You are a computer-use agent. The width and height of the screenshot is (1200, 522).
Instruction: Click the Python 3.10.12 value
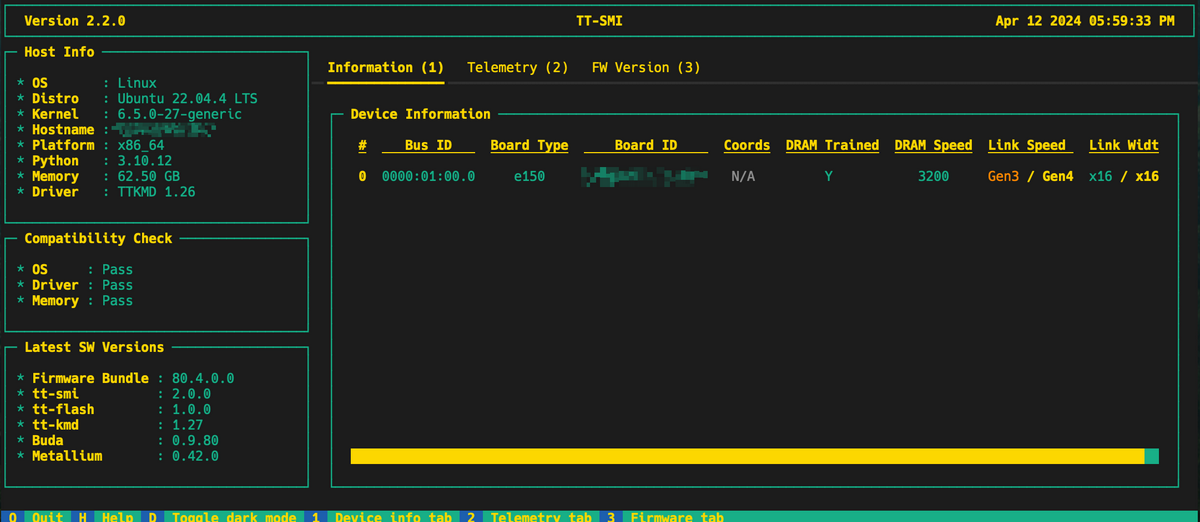145,160
